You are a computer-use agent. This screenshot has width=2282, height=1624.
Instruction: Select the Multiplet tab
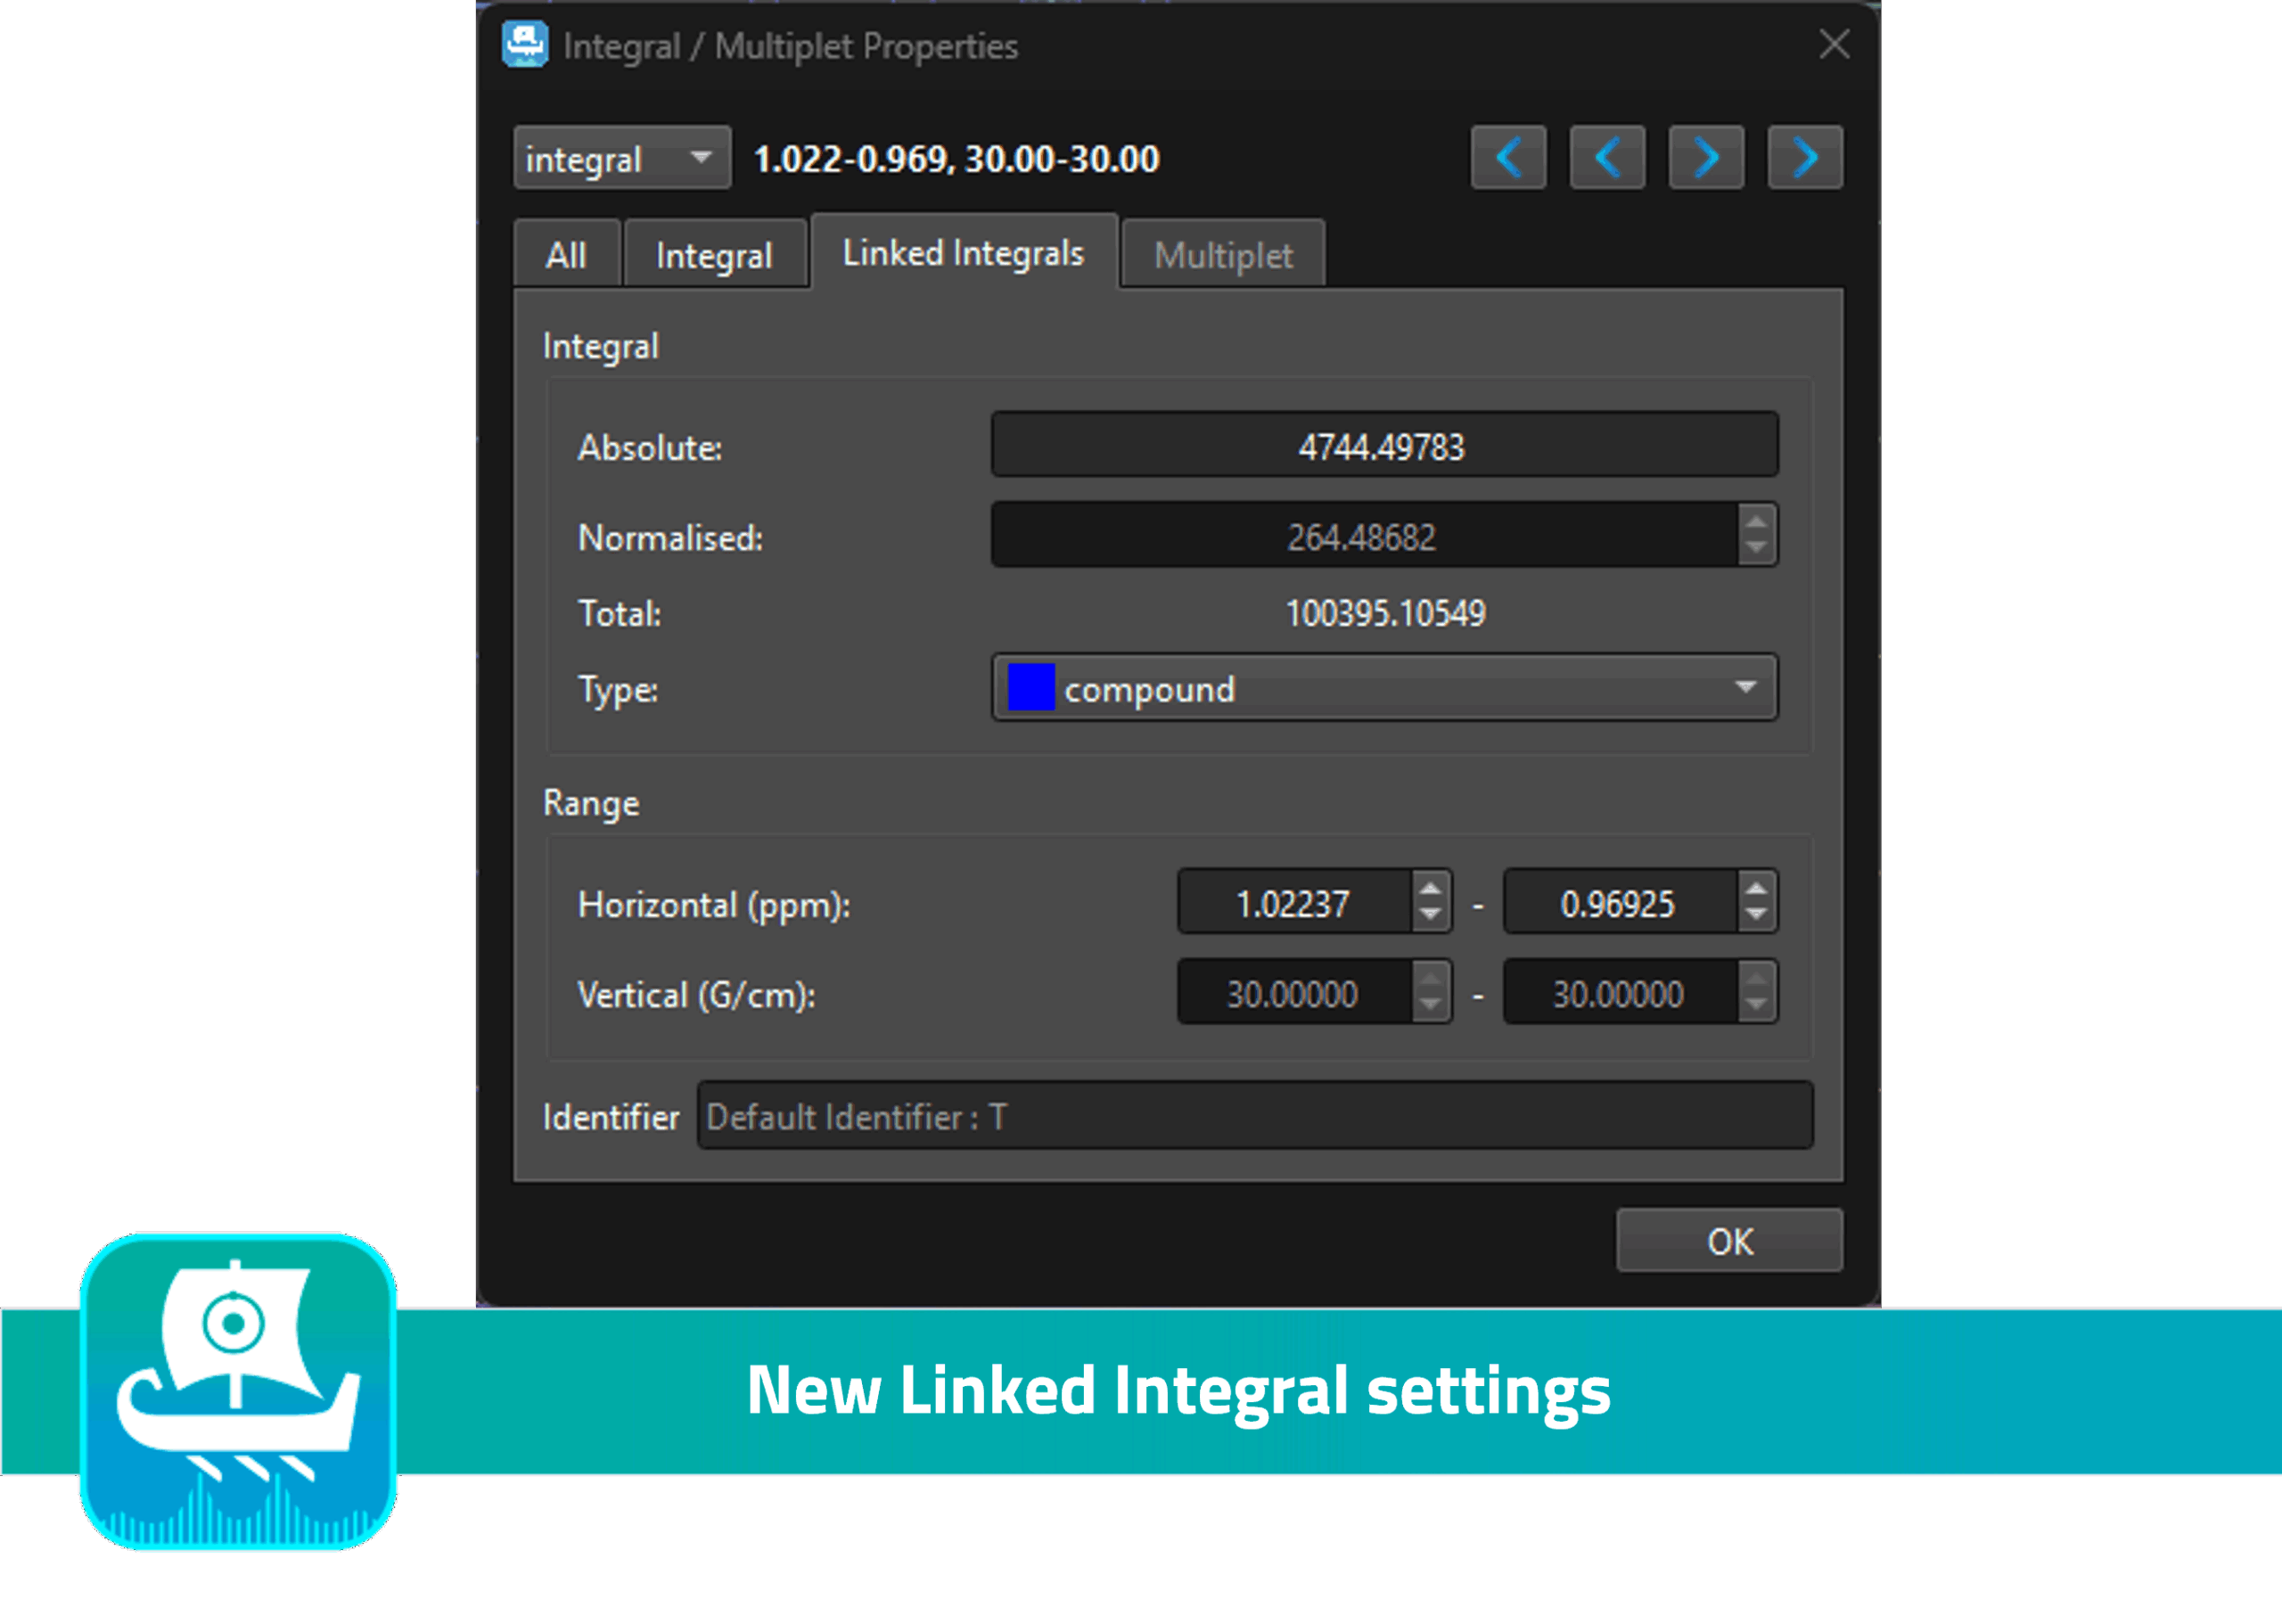pos(1222,256)
